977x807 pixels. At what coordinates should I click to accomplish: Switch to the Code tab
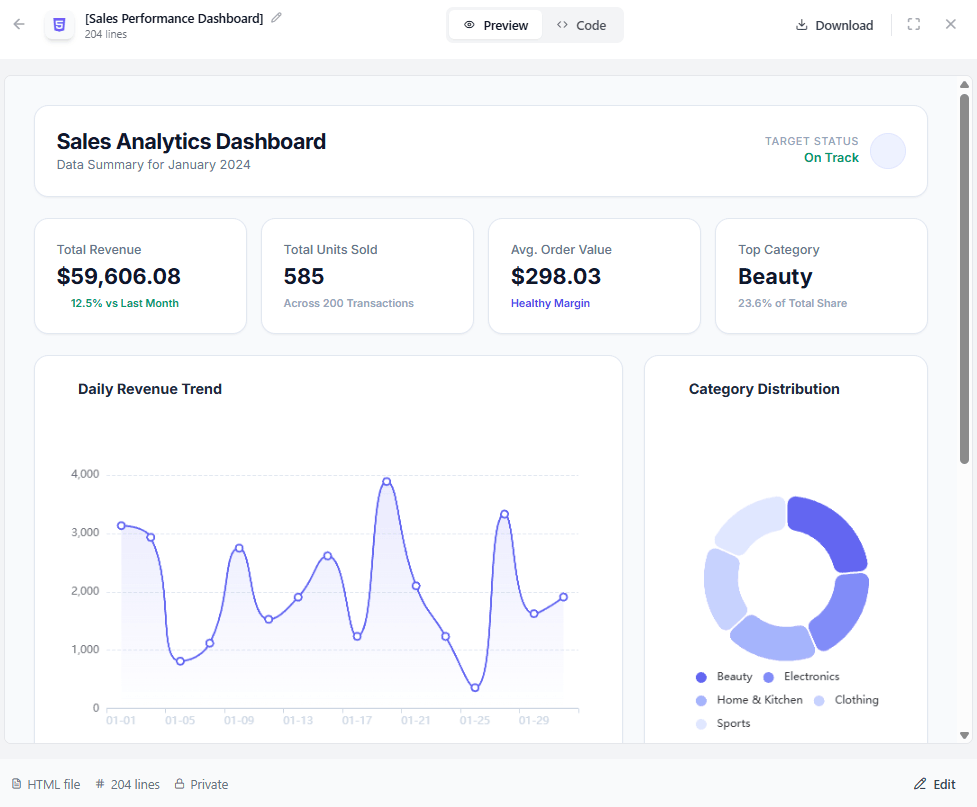tap(581, 25)
